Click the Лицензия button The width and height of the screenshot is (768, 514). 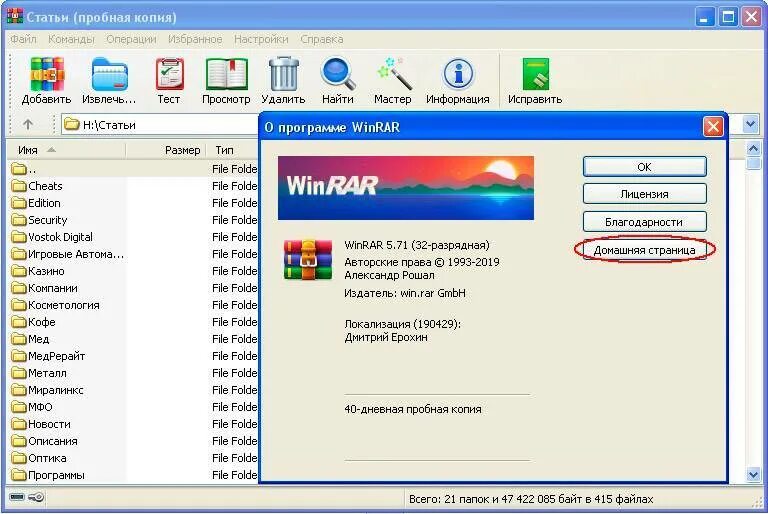[645, 194]
